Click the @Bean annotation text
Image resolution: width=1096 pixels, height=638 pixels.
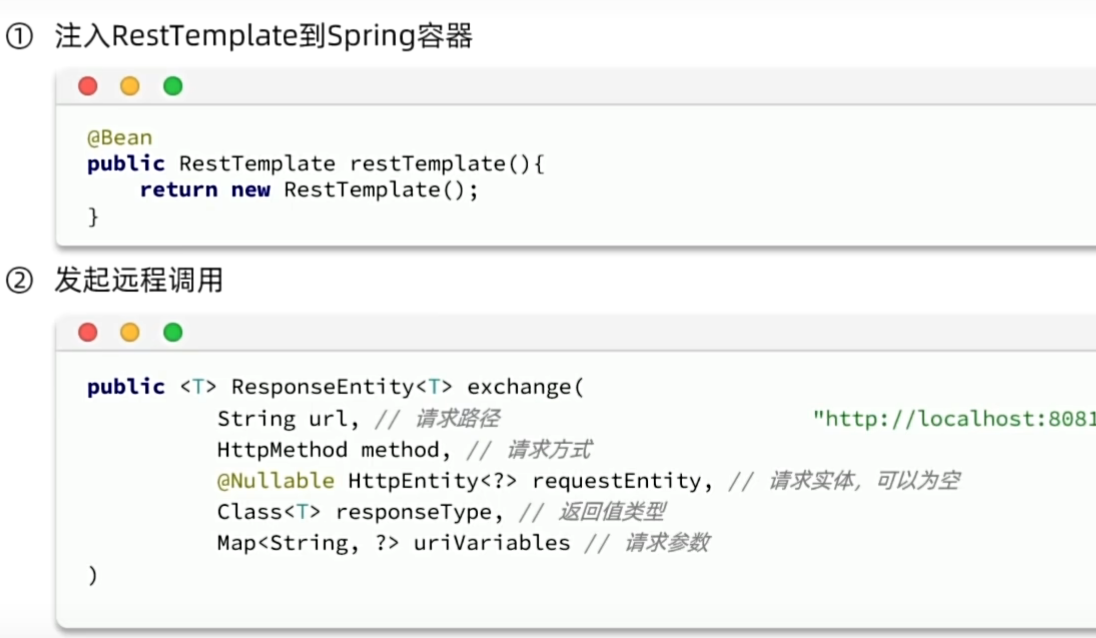[119, 137]
